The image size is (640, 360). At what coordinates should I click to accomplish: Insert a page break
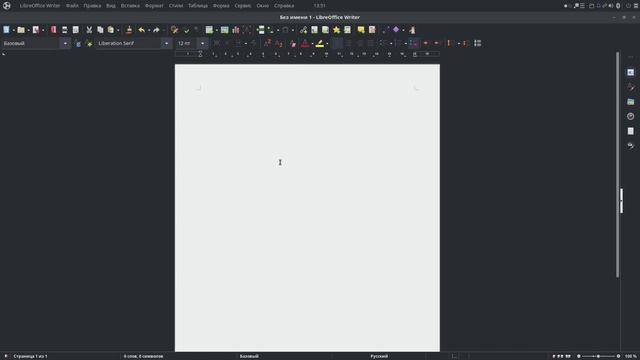coord(260,30)
